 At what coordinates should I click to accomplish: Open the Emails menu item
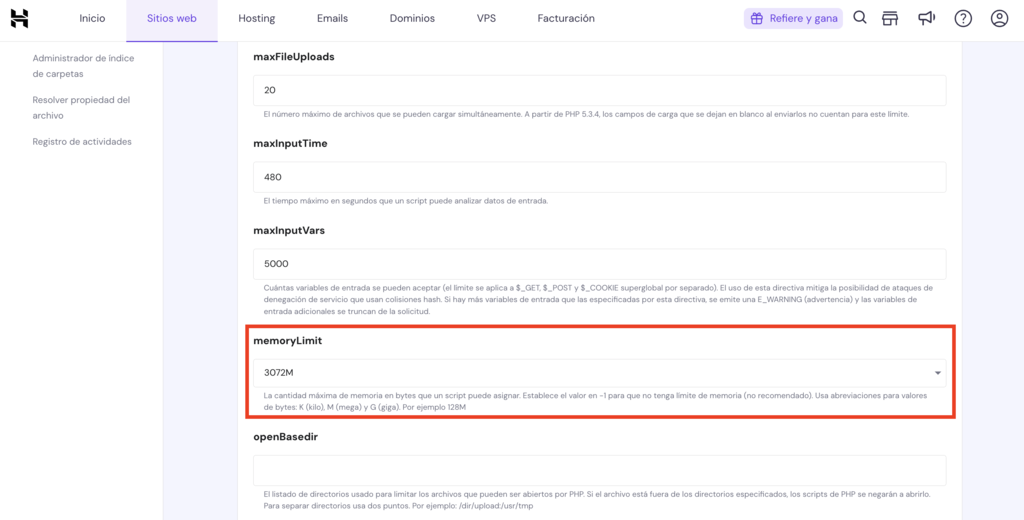point(332,18)
